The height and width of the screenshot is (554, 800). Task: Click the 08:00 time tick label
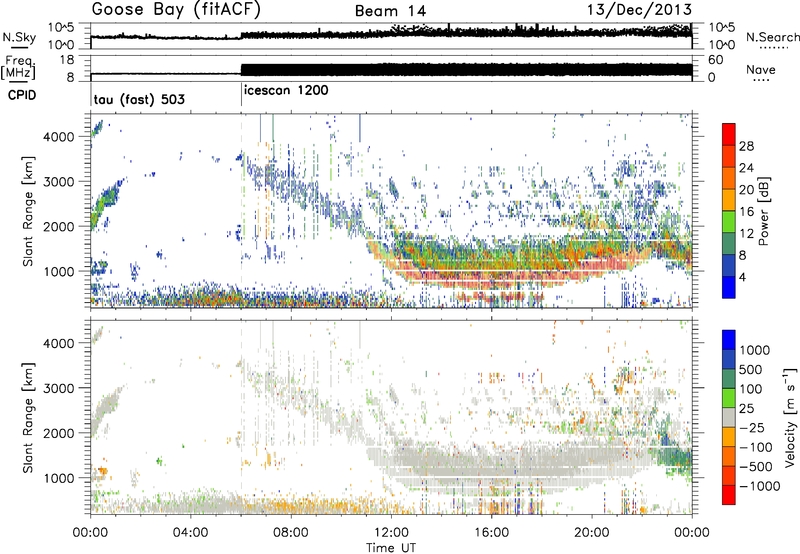click(291, 533)
